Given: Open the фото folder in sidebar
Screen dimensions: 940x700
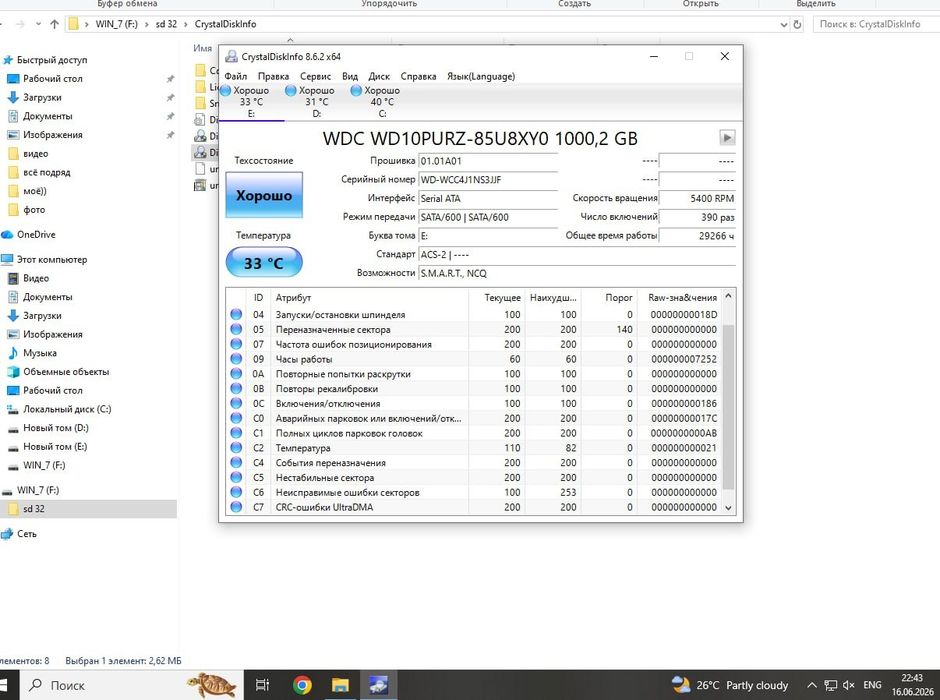Looking at the screenshot, I should pyautogui.click(x=34, y=210).
